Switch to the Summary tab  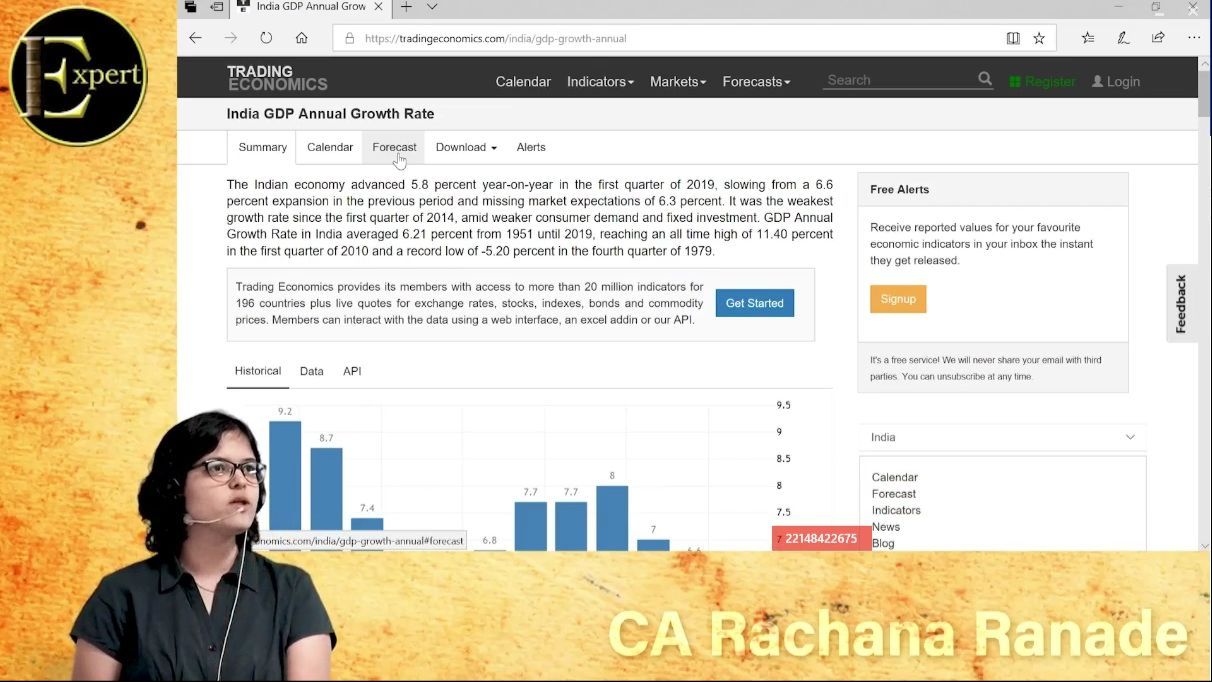click(263, 147)
